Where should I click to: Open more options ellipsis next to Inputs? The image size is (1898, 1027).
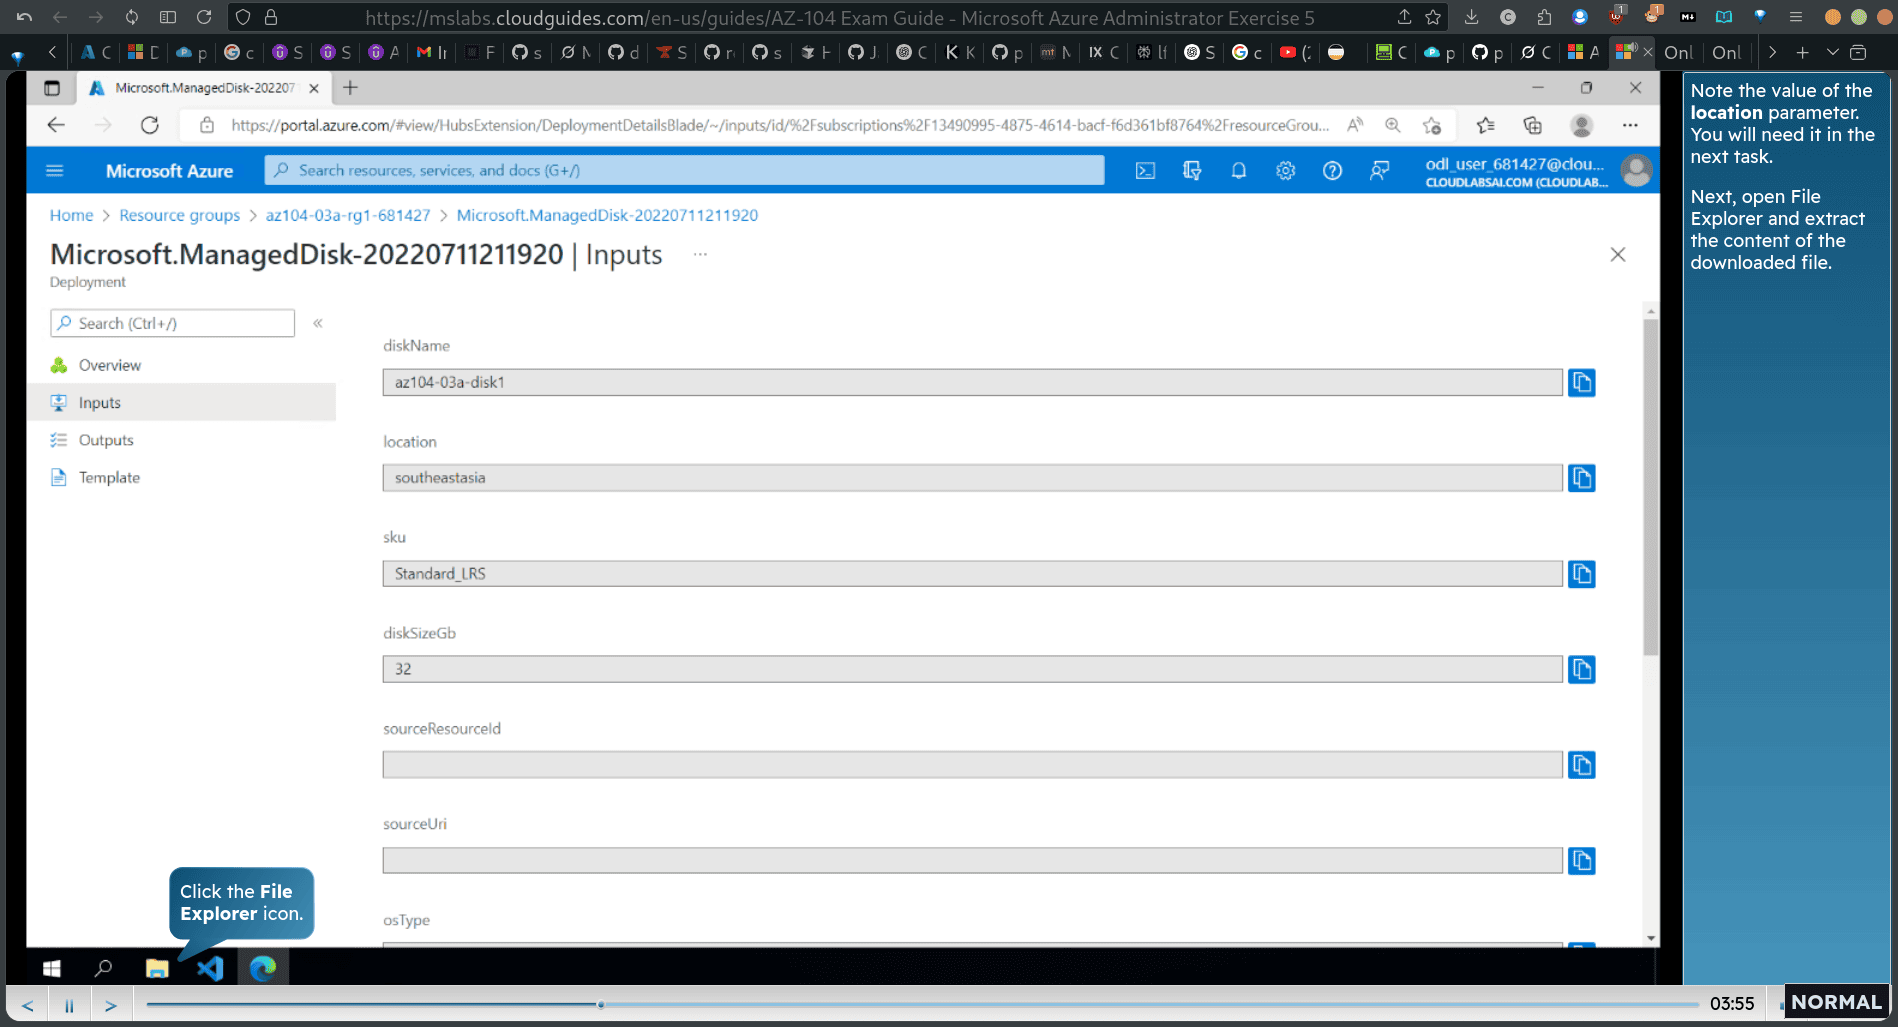[x=700, y=255]
